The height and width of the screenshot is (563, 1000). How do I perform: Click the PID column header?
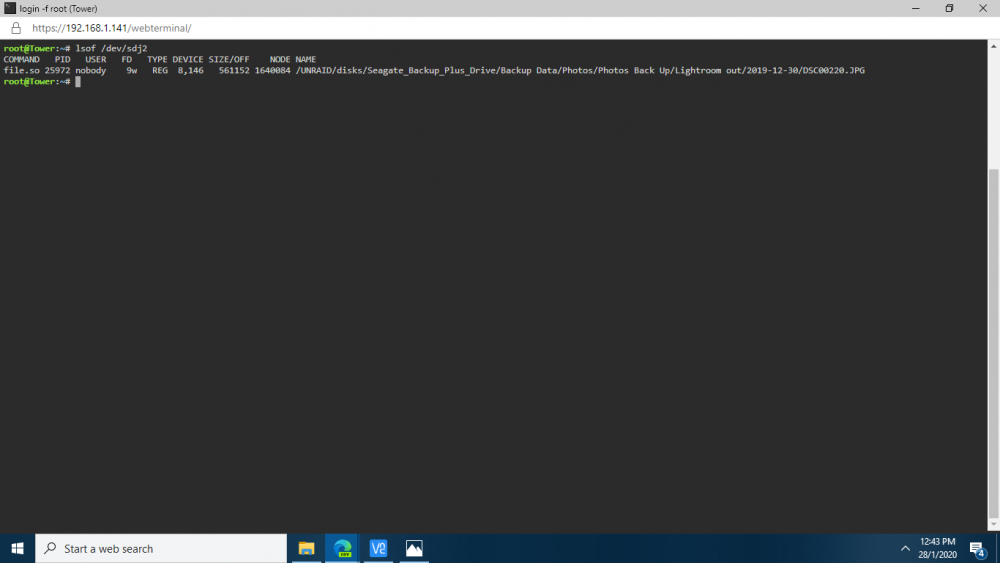(62, 59)
